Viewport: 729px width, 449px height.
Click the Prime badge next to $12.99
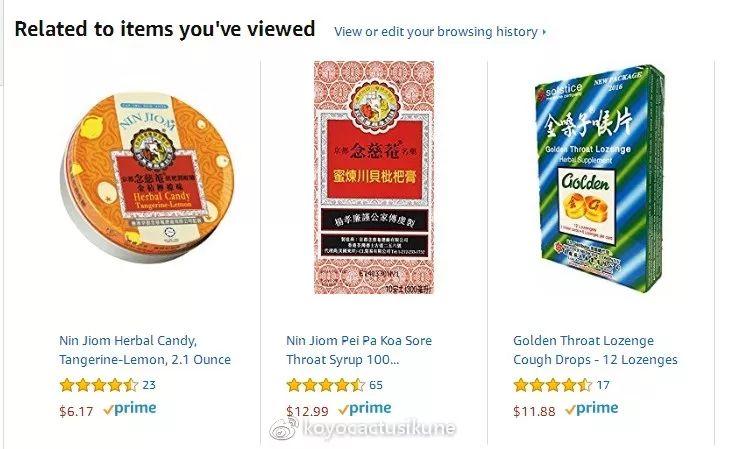point(364,409)
